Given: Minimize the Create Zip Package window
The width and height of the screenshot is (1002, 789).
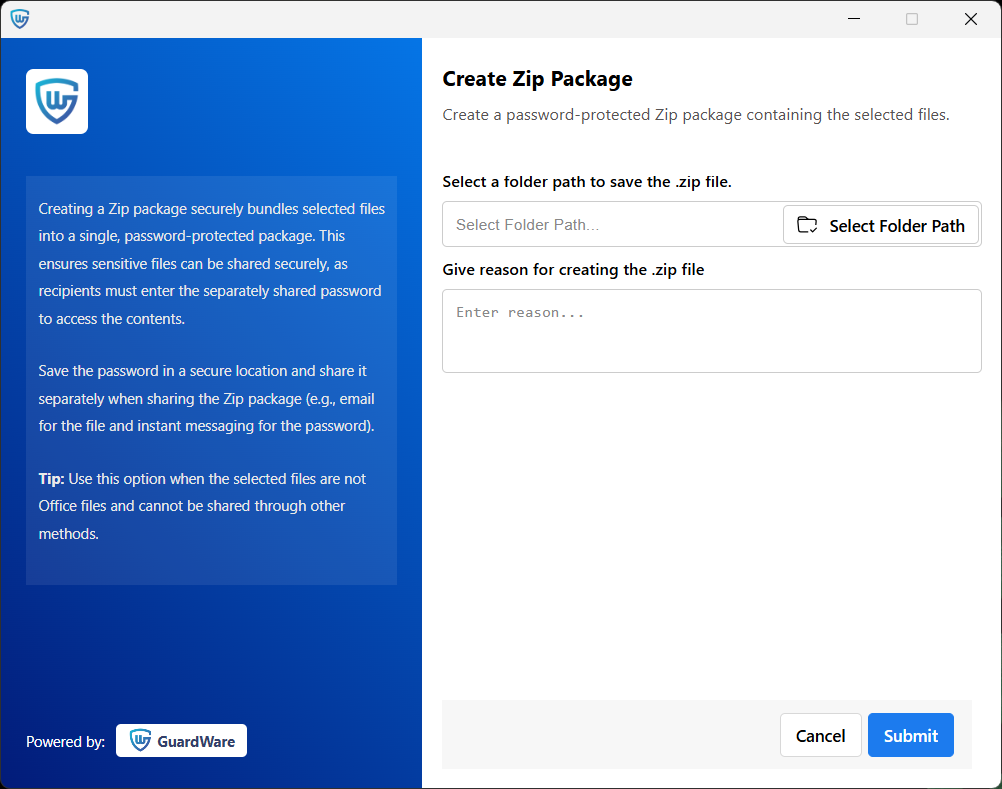Looking at the screenshot, I should 854,18.
